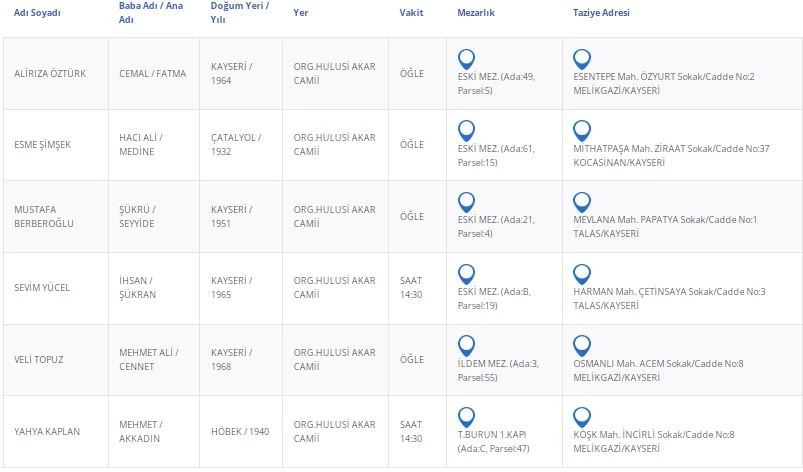Viewport: 803px width, 472px height.
Task: Click cemetery map pin for Esme Şimşek
Action: [x=466, y=130]
